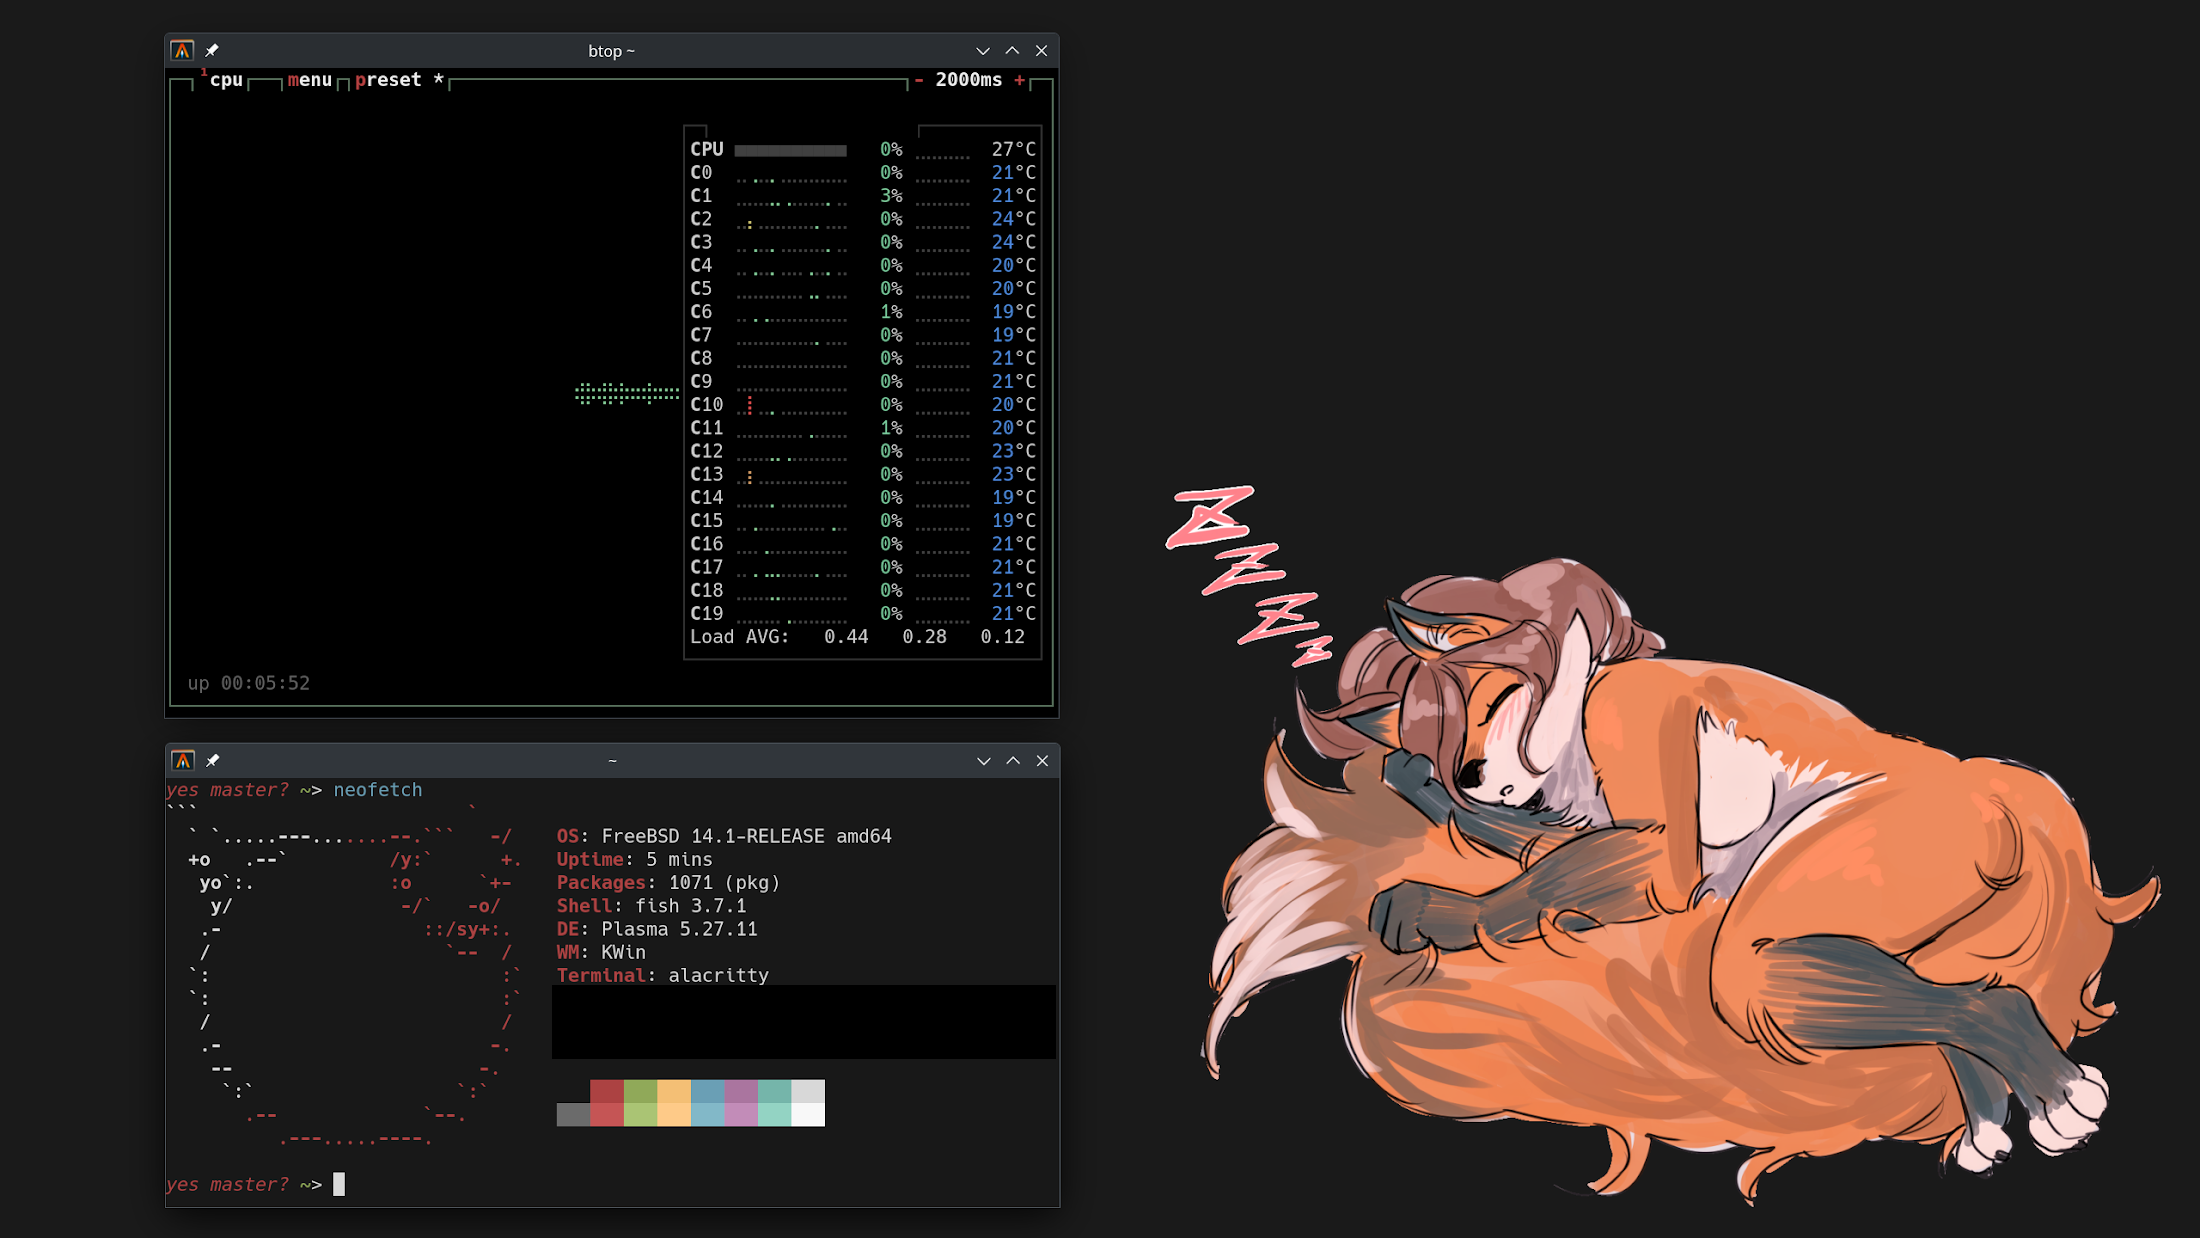The image size is (2200, 1238).
Task: Click the Packages 1071 (pkg) line
Action: [668, 883]
